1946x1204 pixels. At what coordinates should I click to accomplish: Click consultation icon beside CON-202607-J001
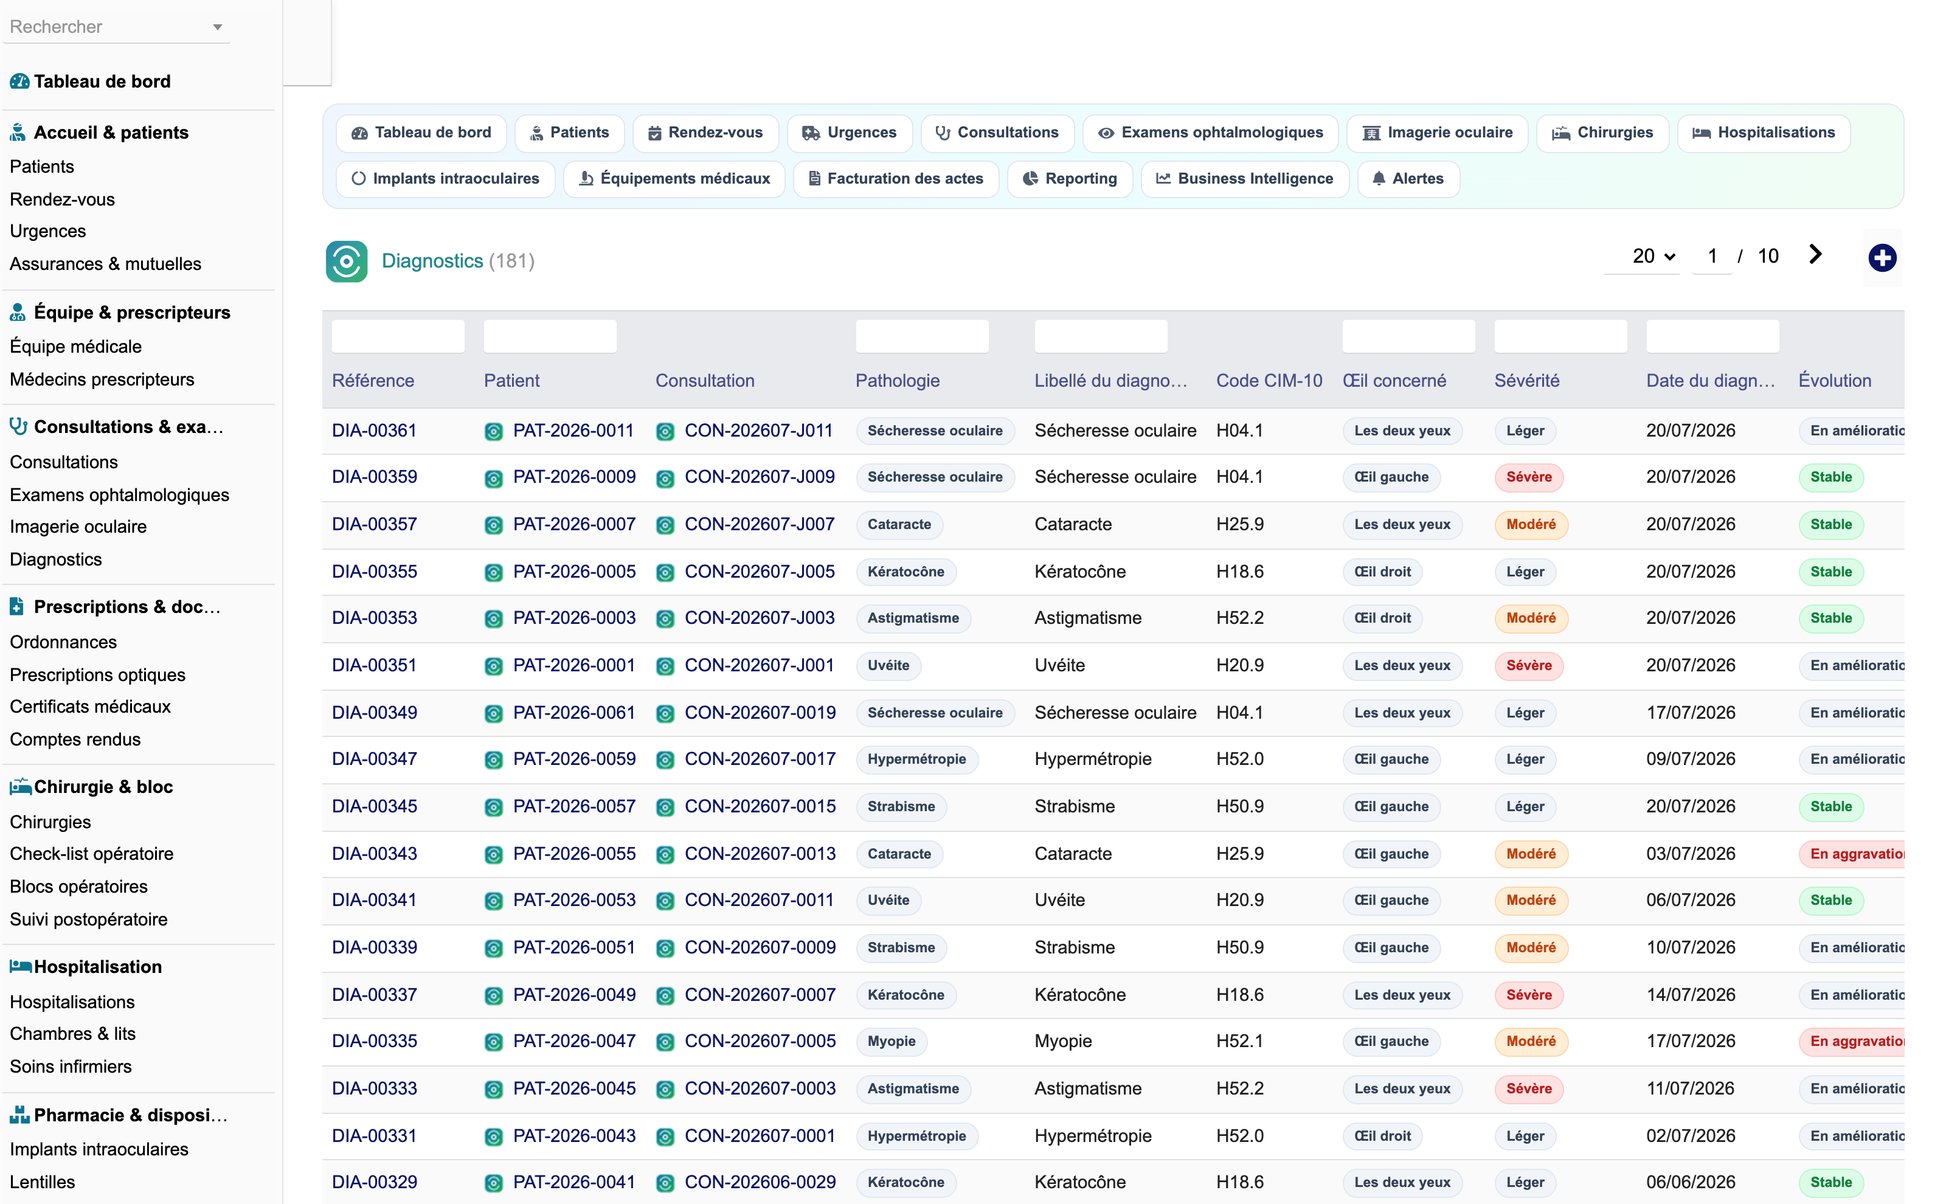(x=665, y=666)
